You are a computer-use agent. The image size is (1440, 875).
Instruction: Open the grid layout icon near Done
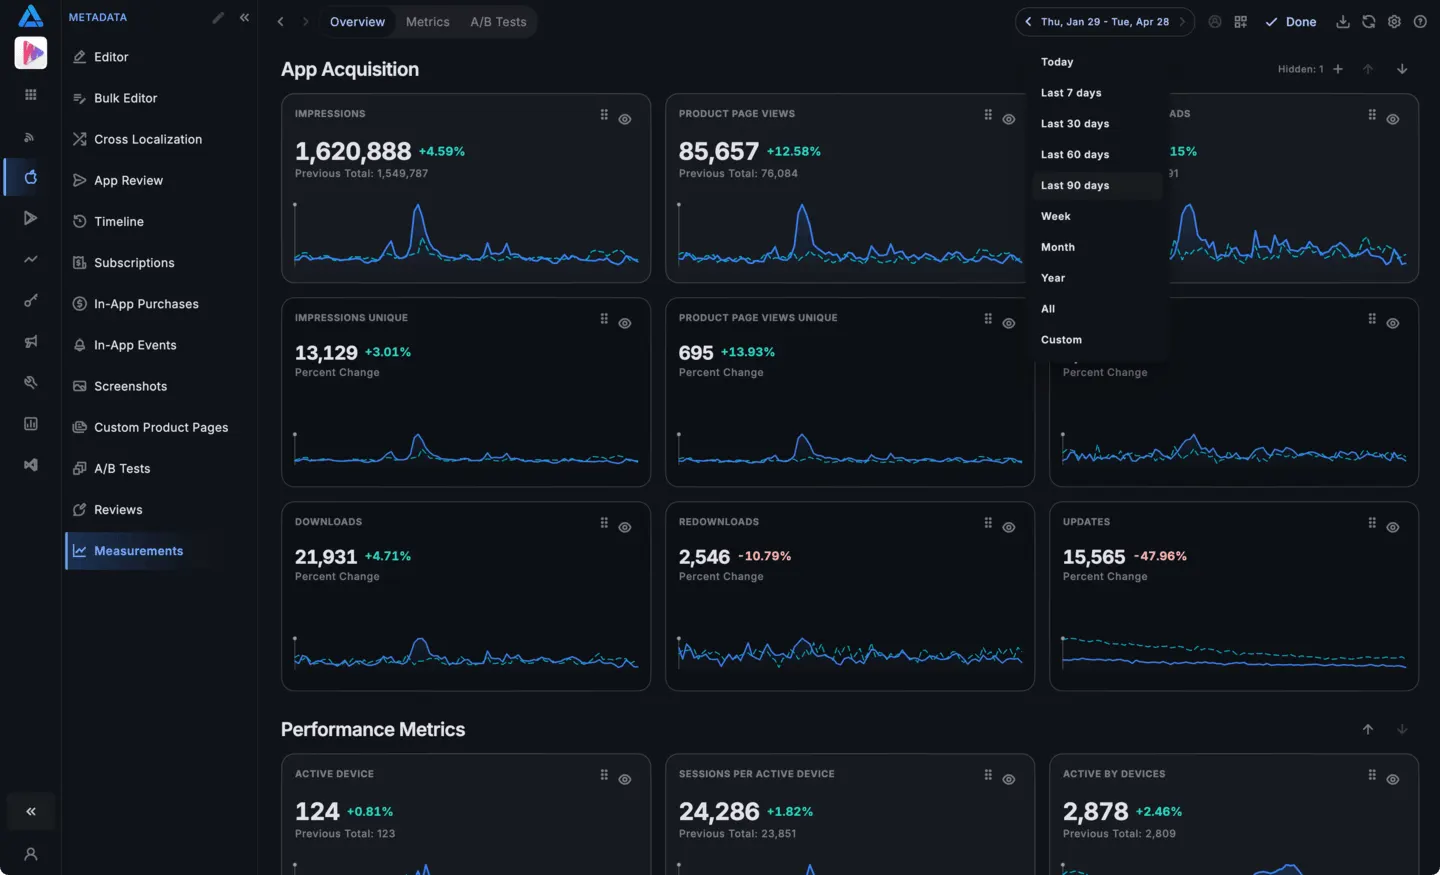pos(1240,22)
